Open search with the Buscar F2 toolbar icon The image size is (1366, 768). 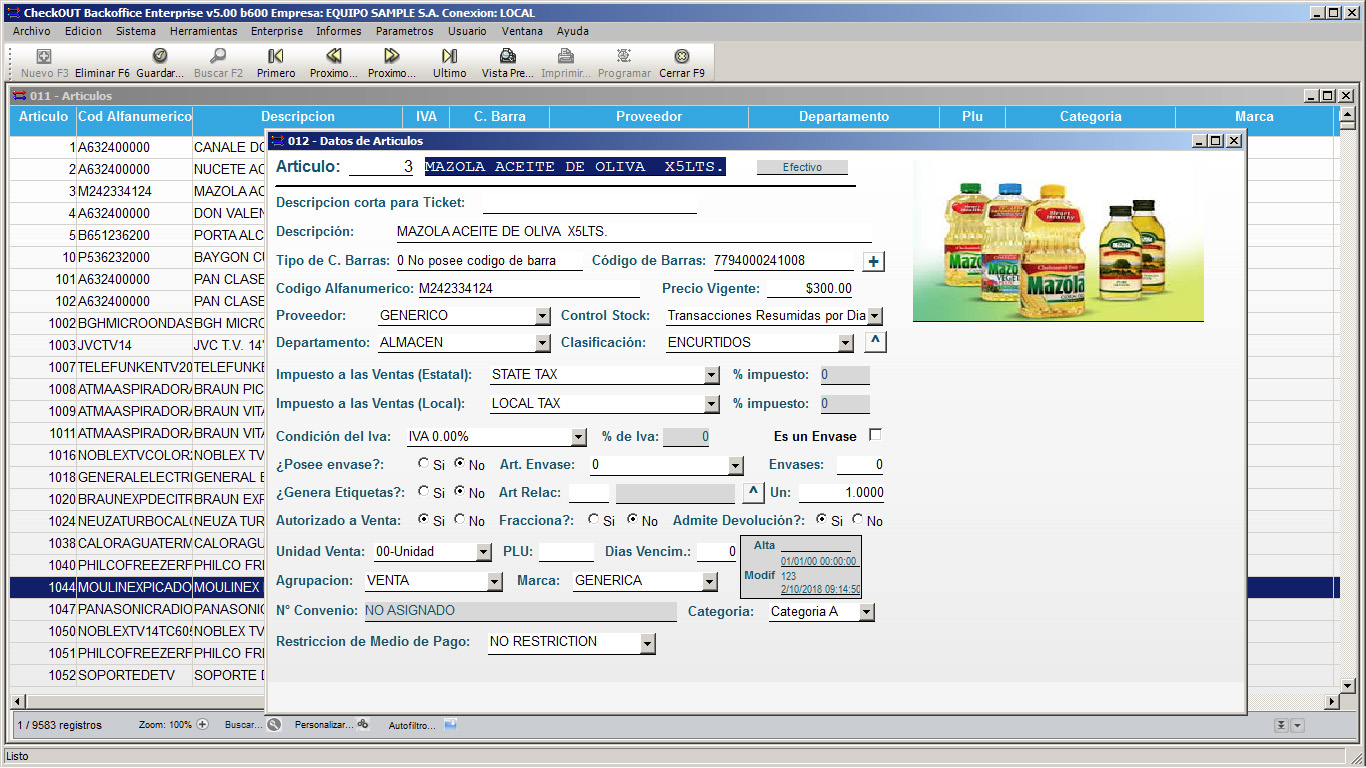[x=218, y=57]
